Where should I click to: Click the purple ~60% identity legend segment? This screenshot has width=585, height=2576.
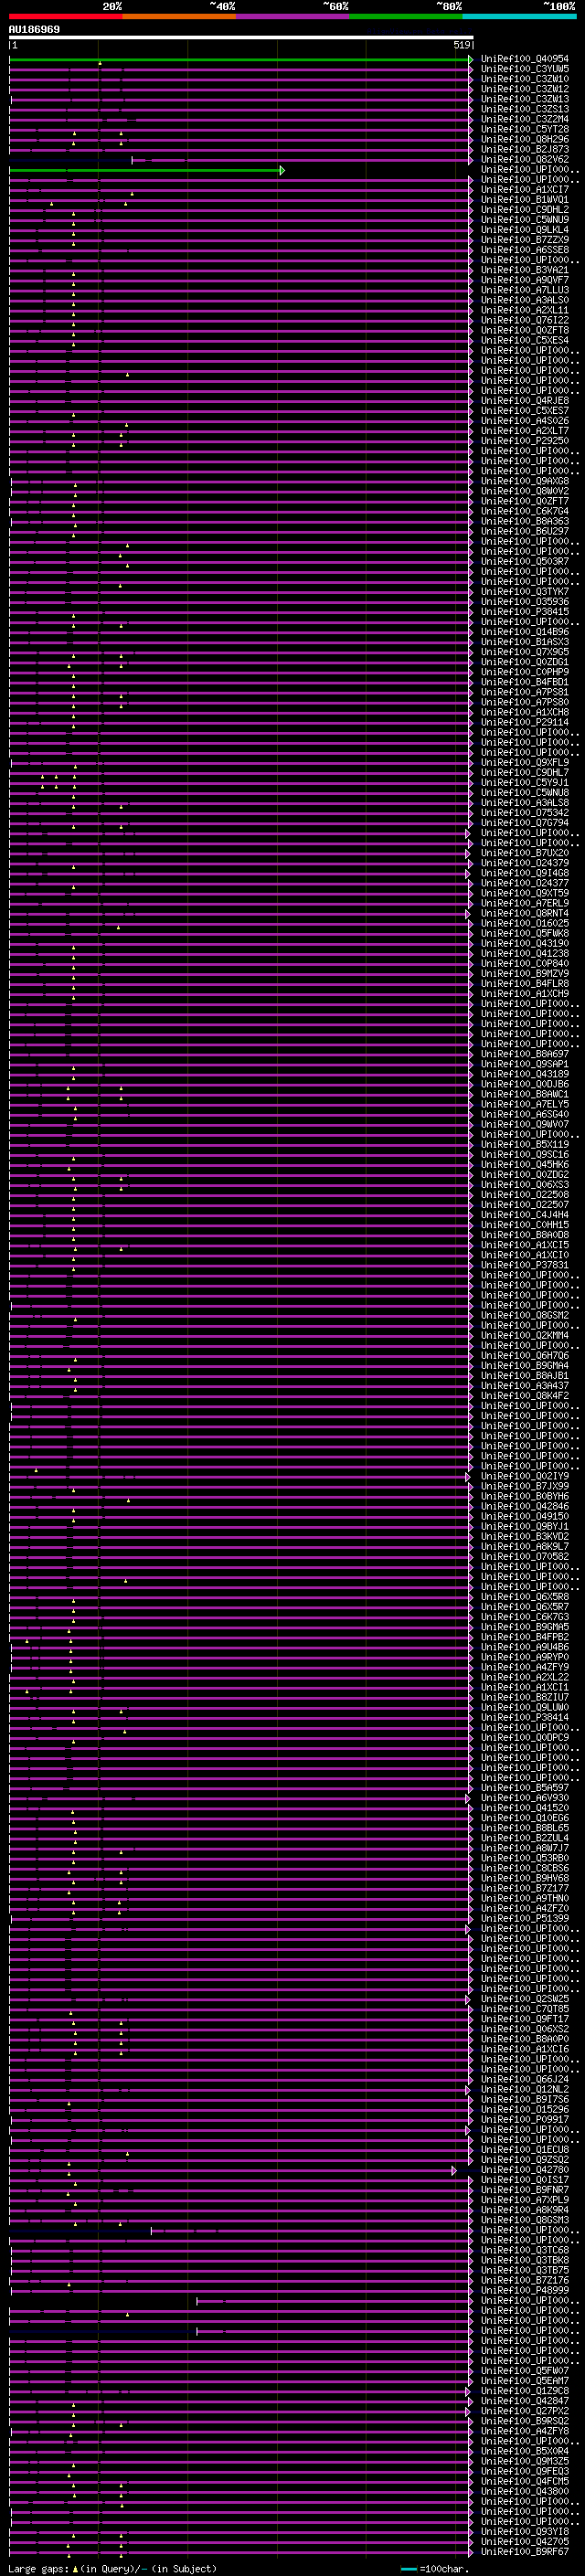[293, 16]
